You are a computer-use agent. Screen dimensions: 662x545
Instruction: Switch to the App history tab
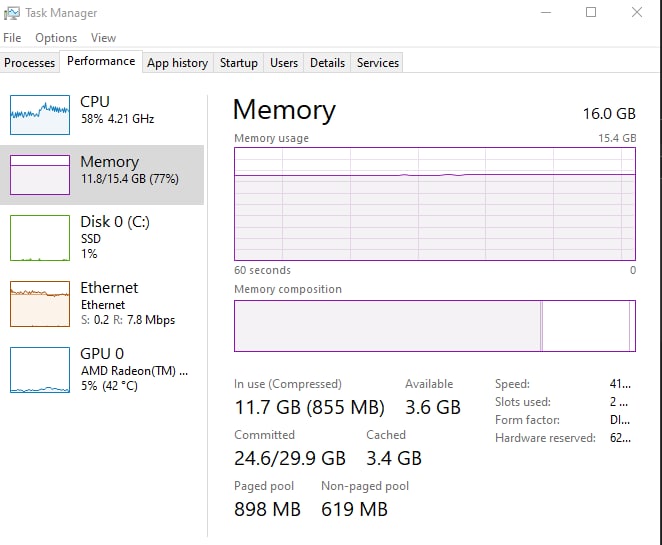click(178, 63)
